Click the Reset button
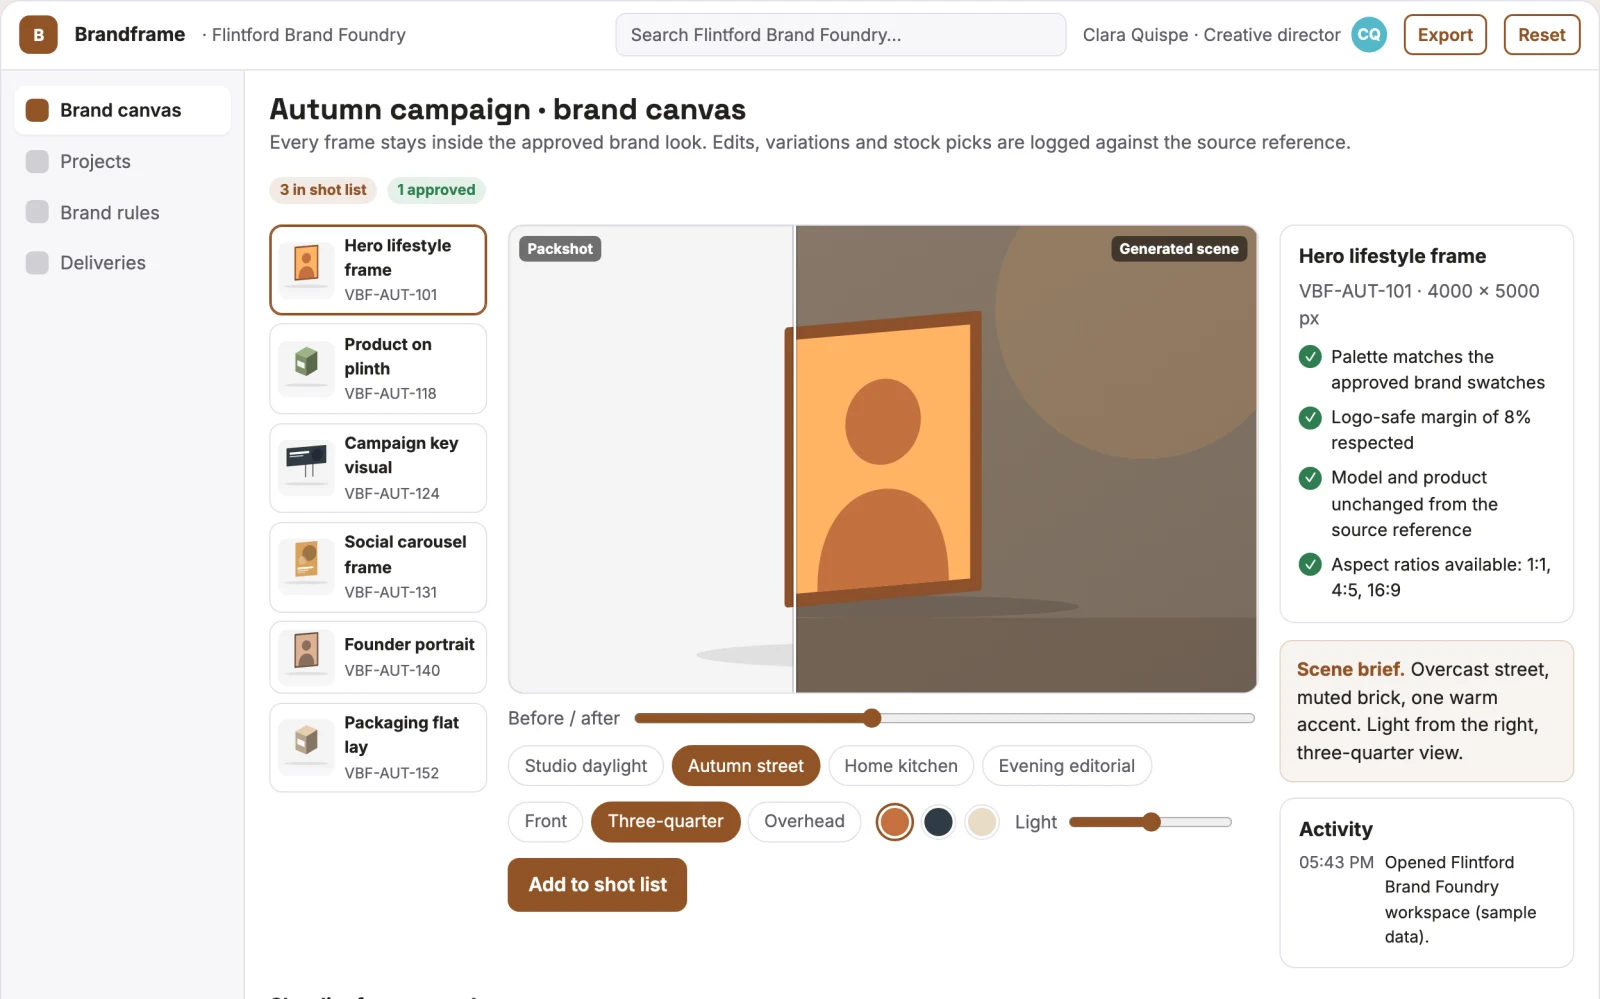The height and width of the screenshot is (999, 1600). [1542, 35]
